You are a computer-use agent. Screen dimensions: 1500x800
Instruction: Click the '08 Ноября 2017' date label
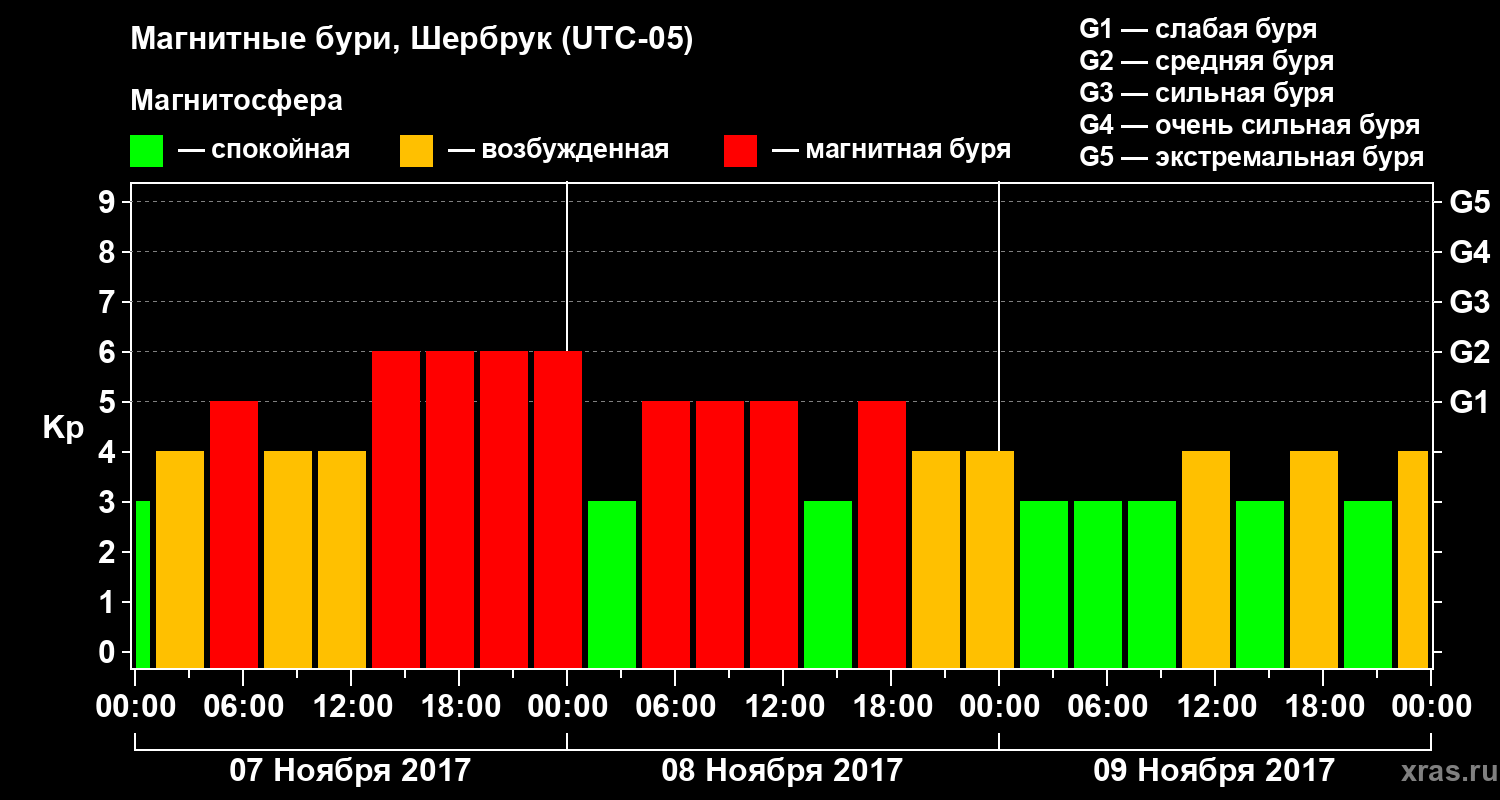coord(782,770)
